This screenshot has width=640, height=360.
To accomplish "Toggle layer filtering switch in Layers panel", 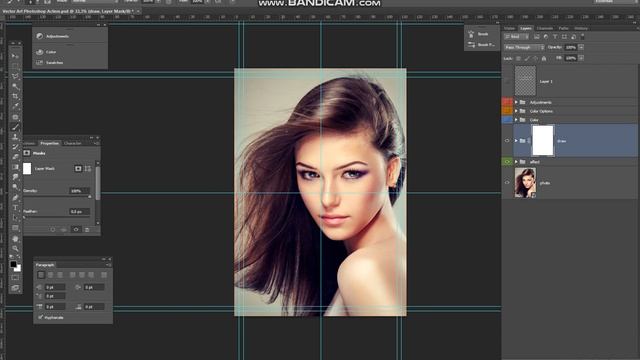I will (582, 37).
